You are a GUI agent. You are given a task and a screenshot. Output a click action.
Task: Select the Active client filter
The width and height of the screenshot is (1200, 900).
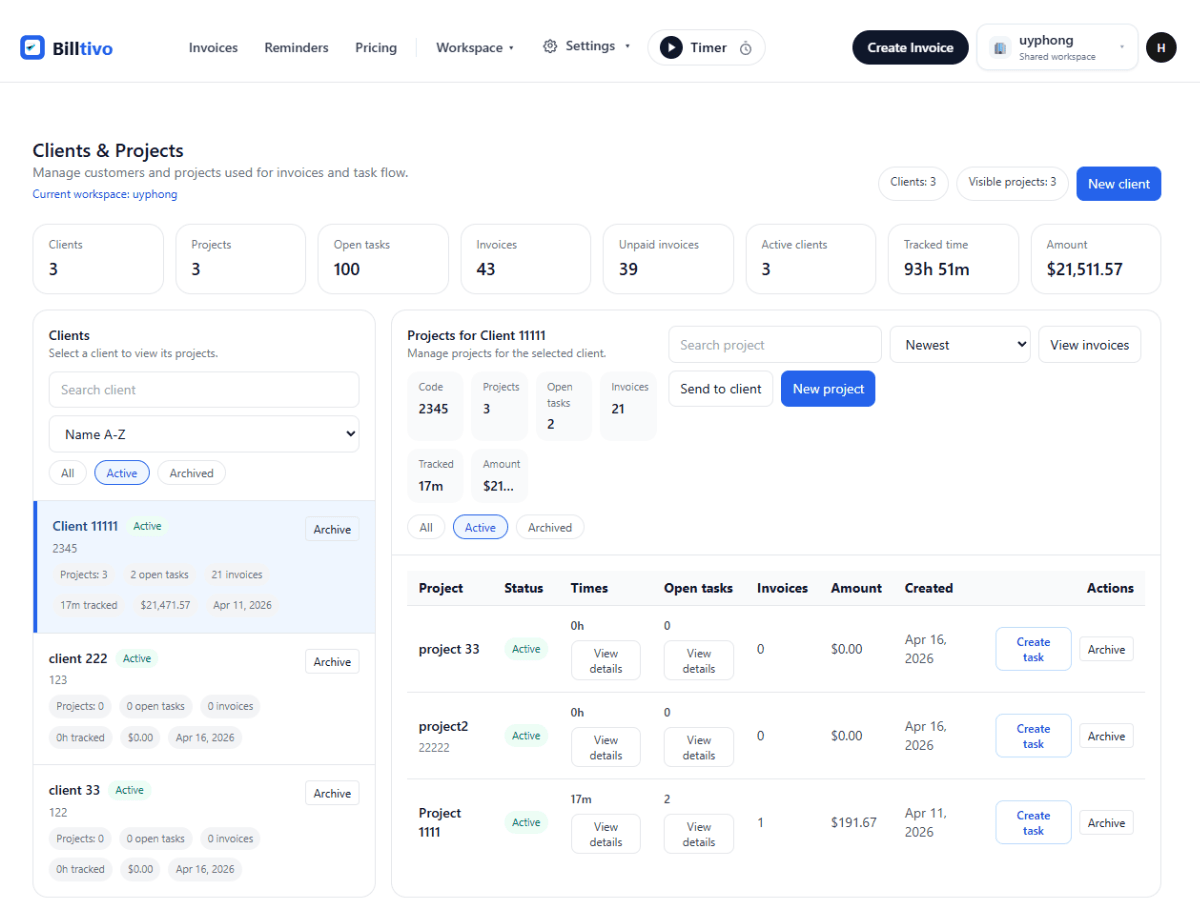[x=122, y=473]
